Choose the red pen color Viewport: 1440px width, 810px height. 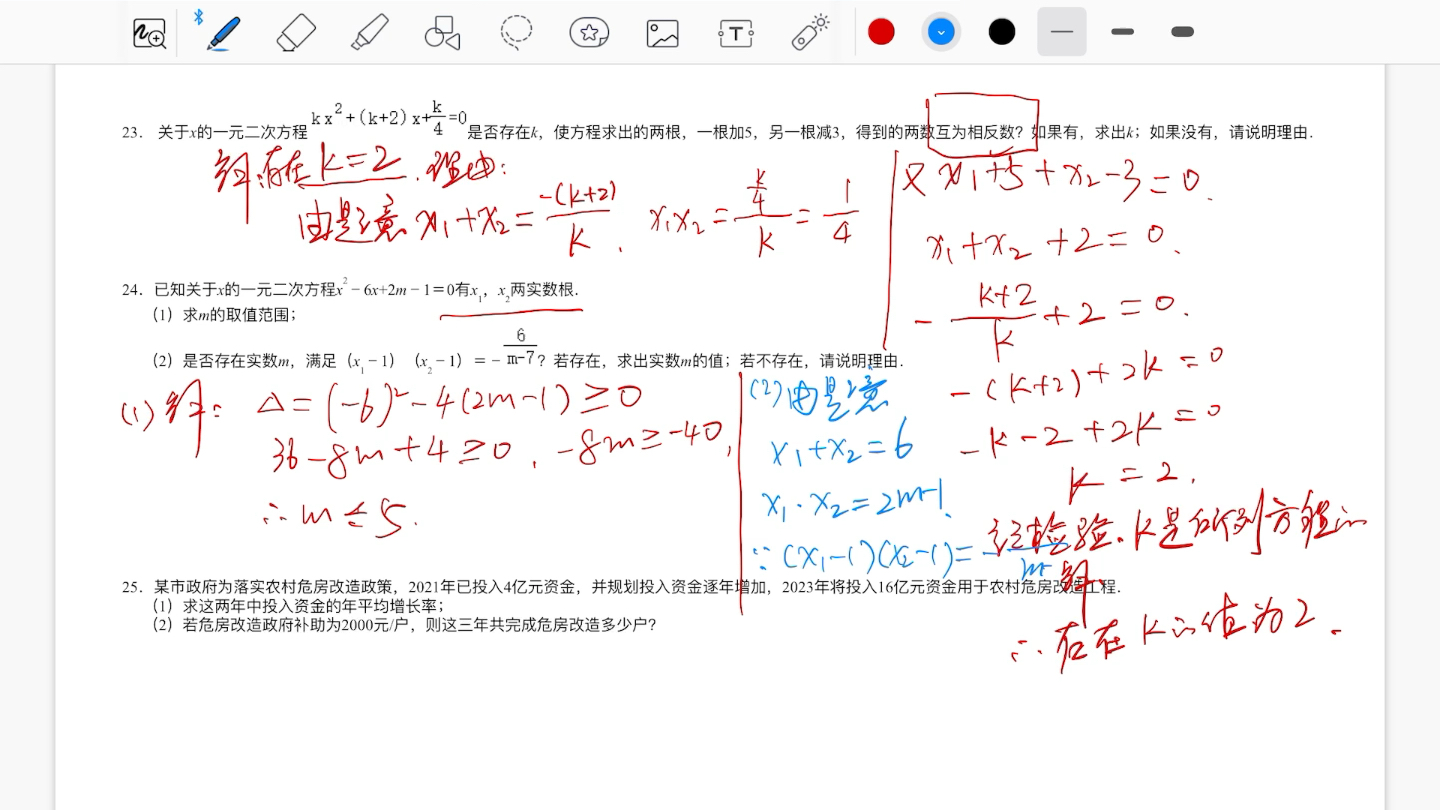881,32
